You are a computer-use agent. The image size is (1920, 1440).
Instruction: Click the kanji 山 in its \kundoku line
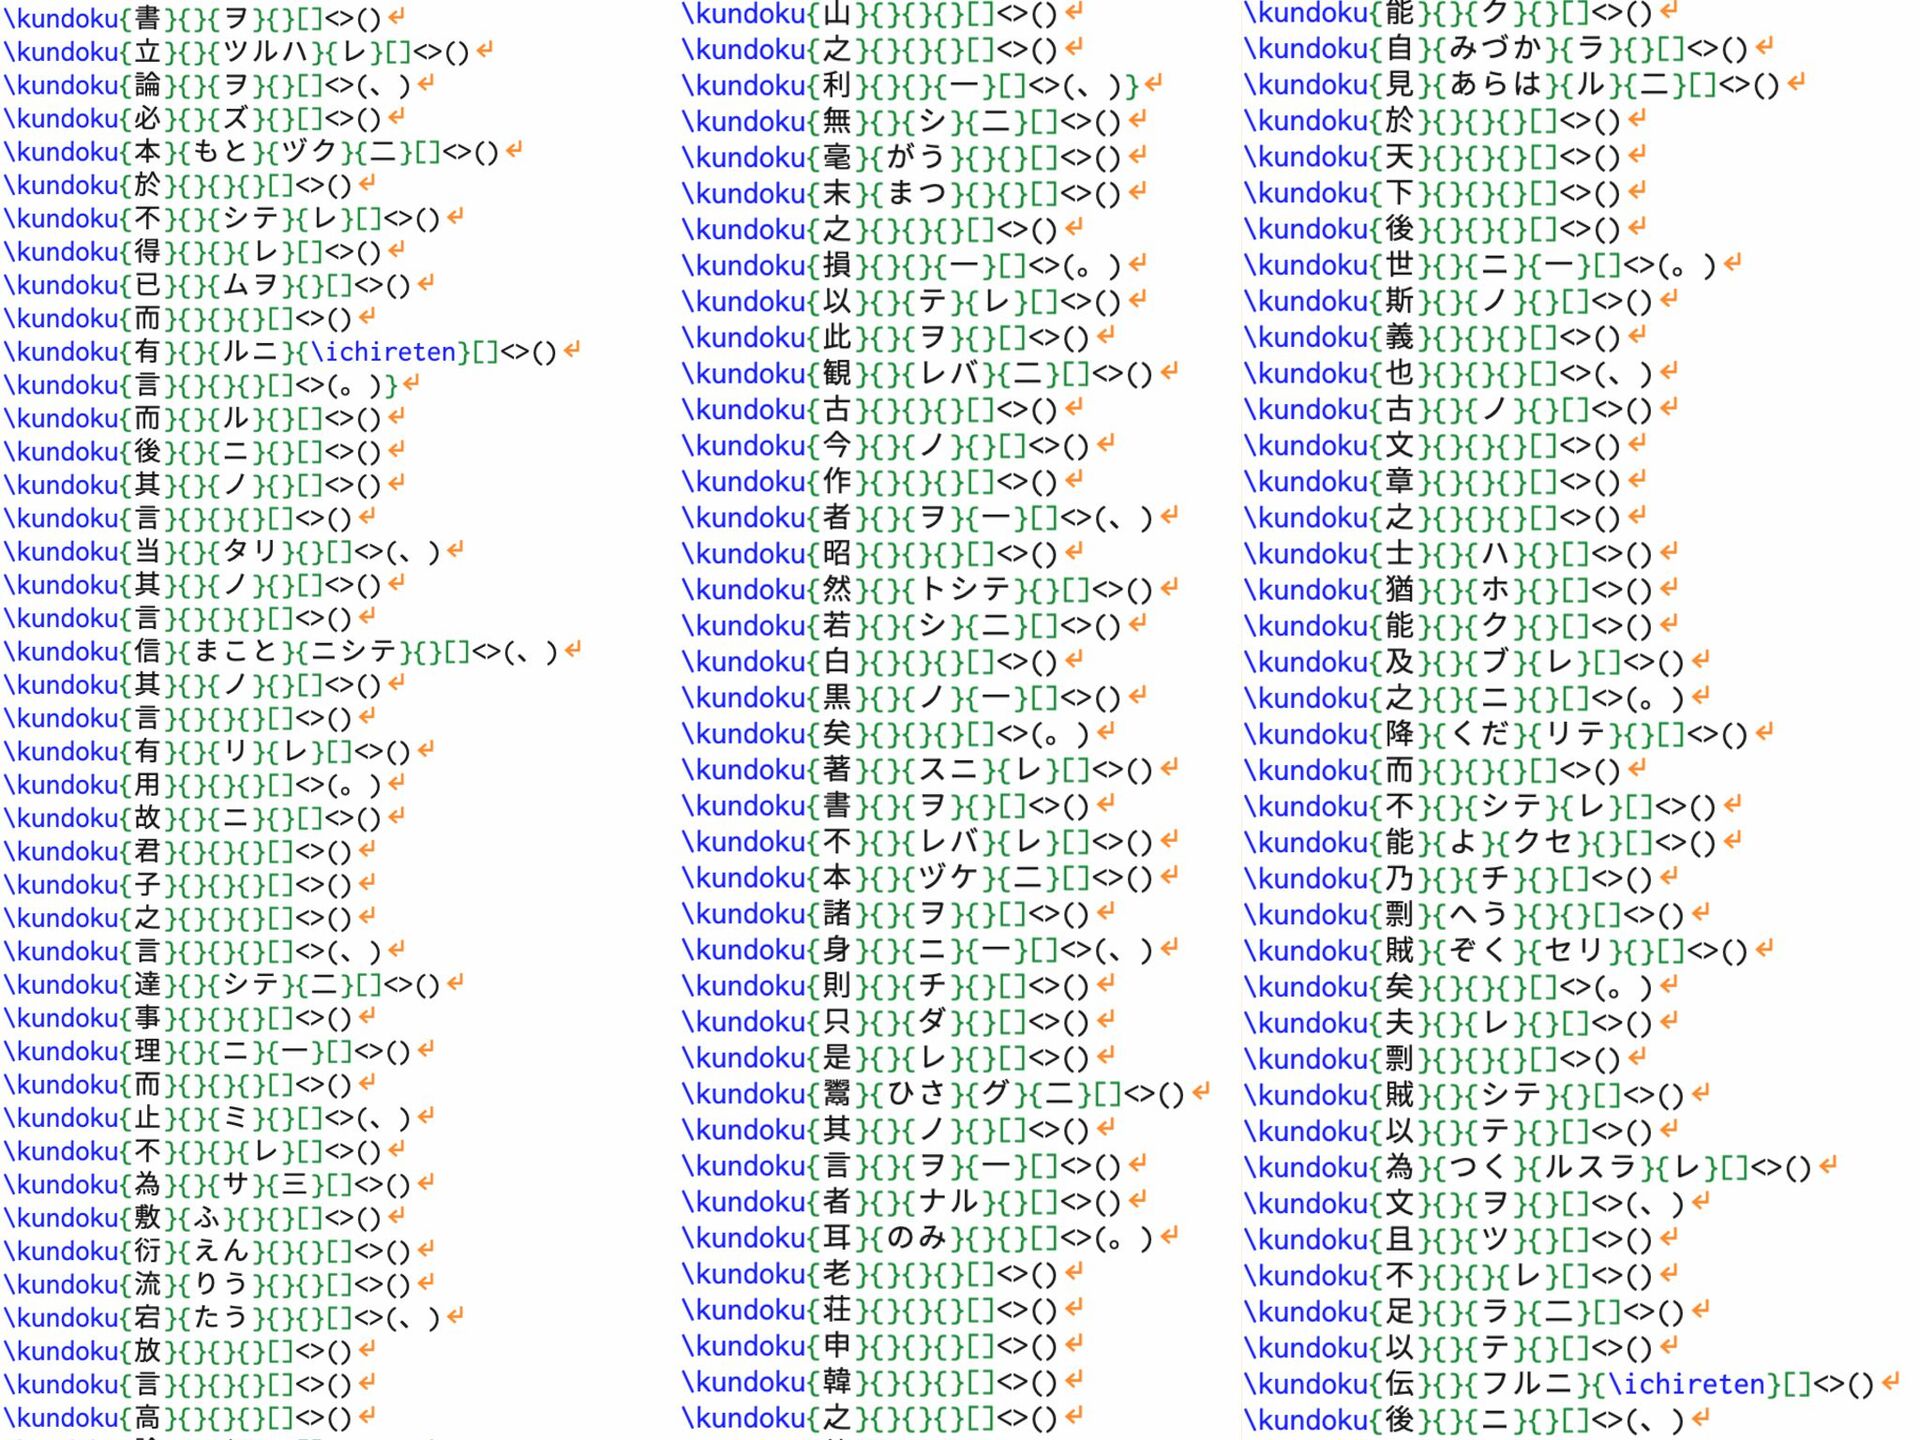836,13
